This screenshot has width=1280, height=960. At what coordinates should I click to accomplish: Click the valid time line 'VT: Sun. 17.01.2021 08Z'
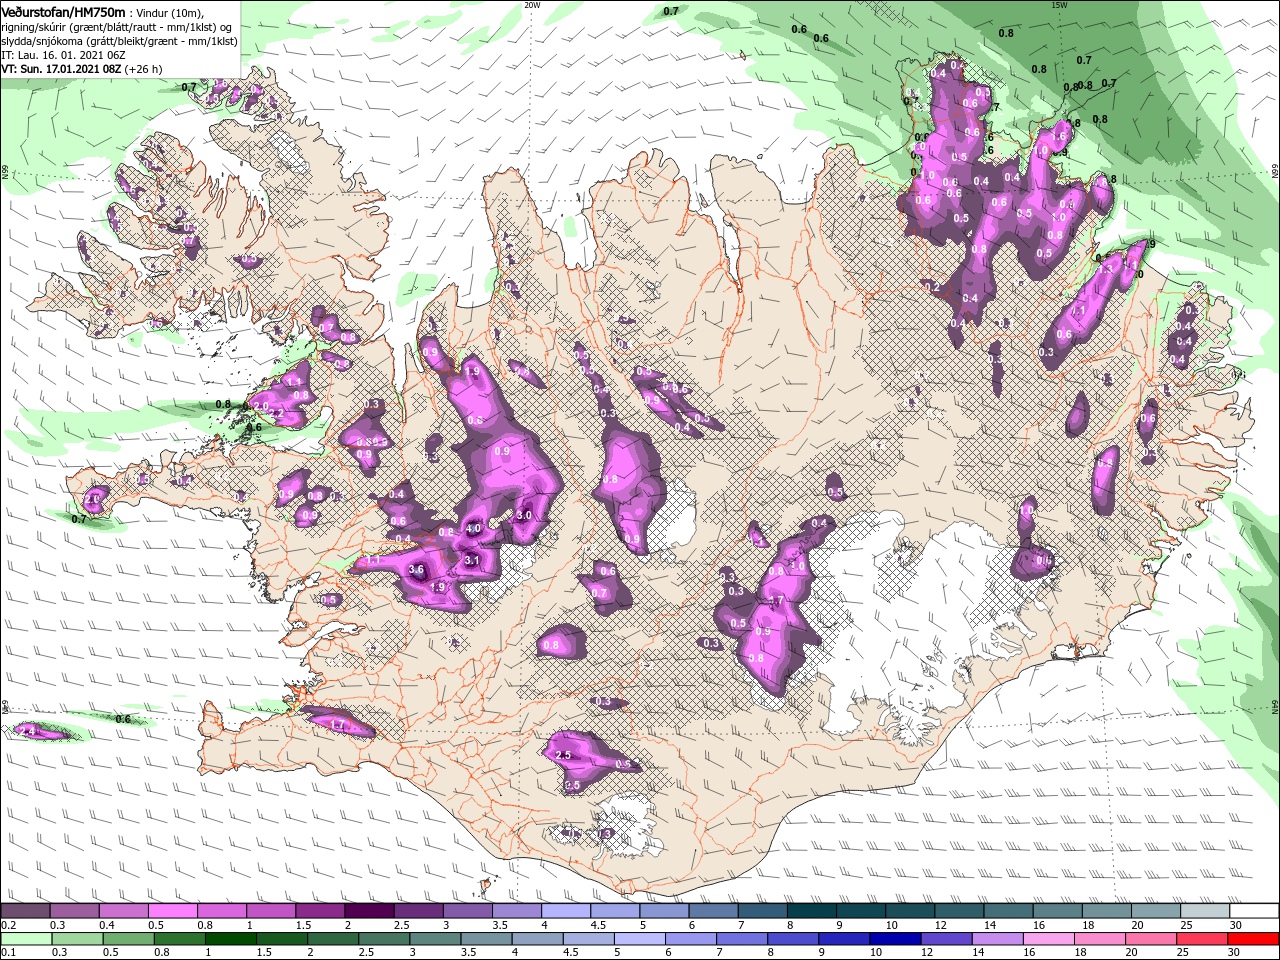pyautogui.click(x=60, y=69)
